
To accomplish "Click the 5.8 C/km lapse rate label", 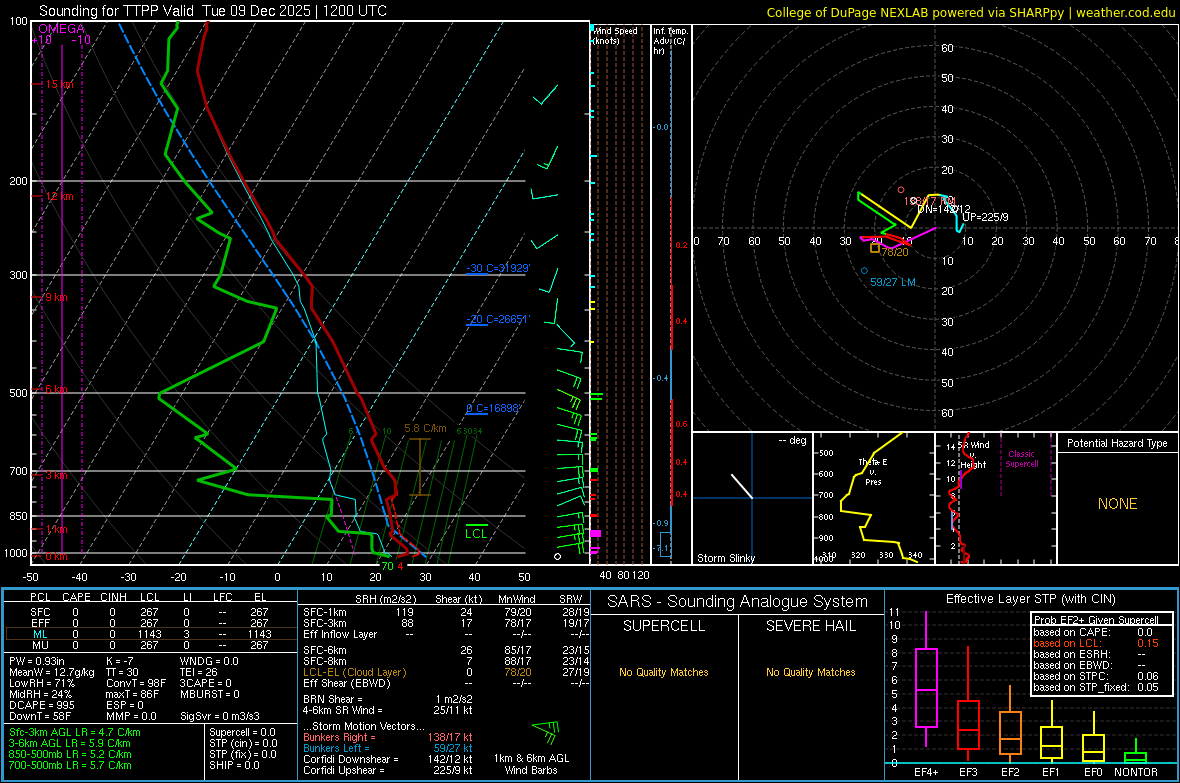I will [x=425, y=428].
